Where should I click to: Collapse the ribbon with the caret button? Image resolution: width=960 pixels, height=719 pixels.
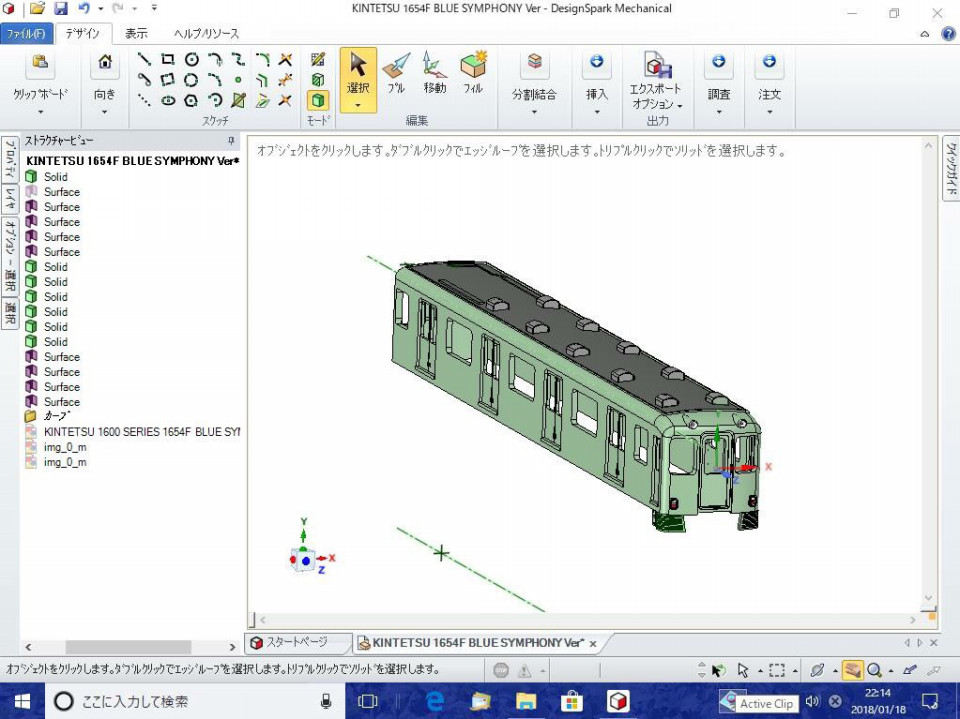(924, 34)
